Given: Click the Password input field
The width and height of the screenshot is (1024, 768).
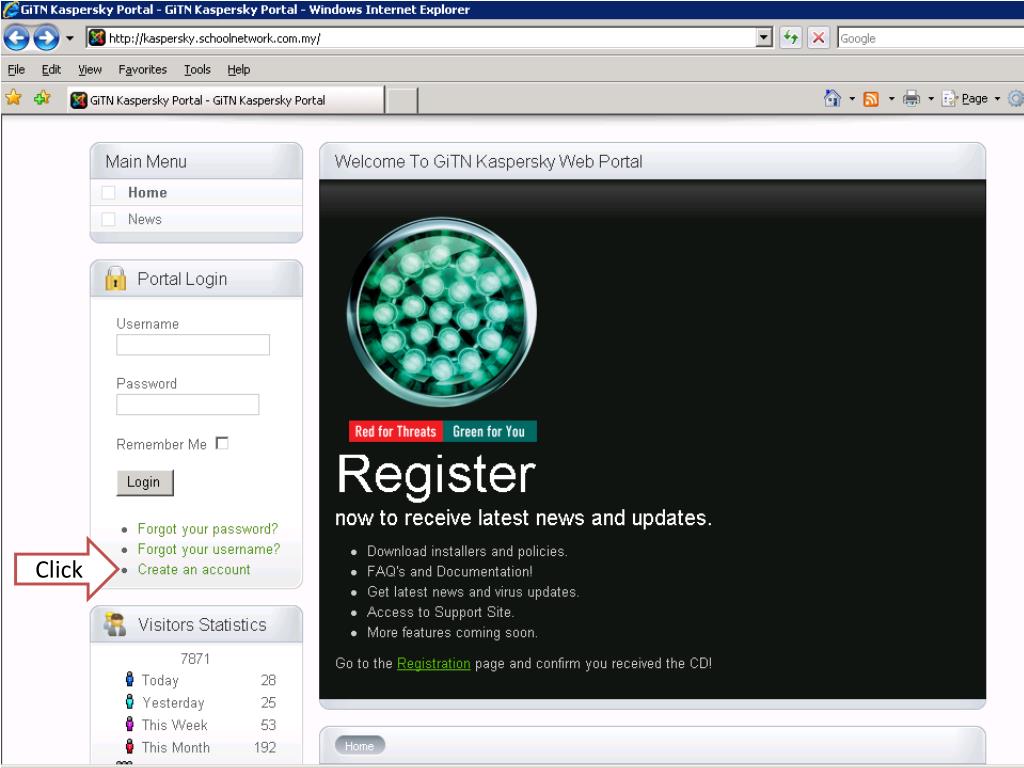Looking at the screenshot, I should coord(187,404).
